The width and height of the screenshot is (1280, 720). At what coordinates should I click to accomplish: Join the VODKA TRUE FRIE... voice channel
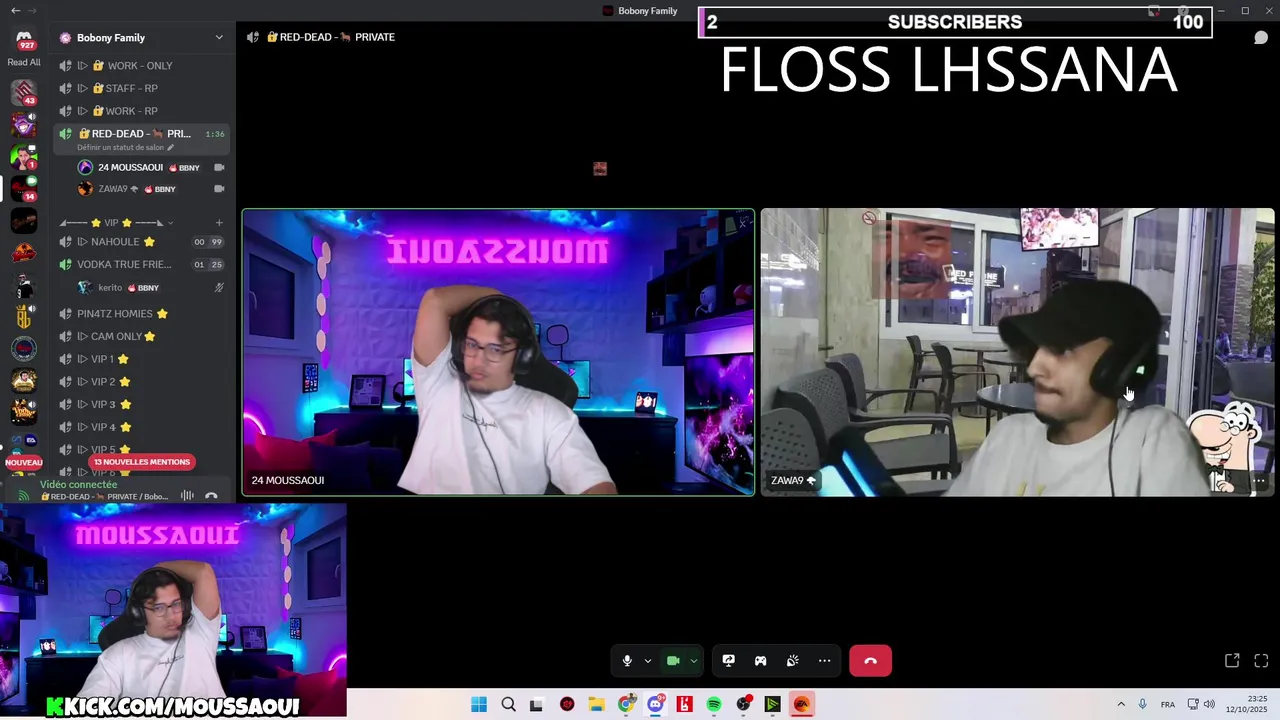coord(140,265)
